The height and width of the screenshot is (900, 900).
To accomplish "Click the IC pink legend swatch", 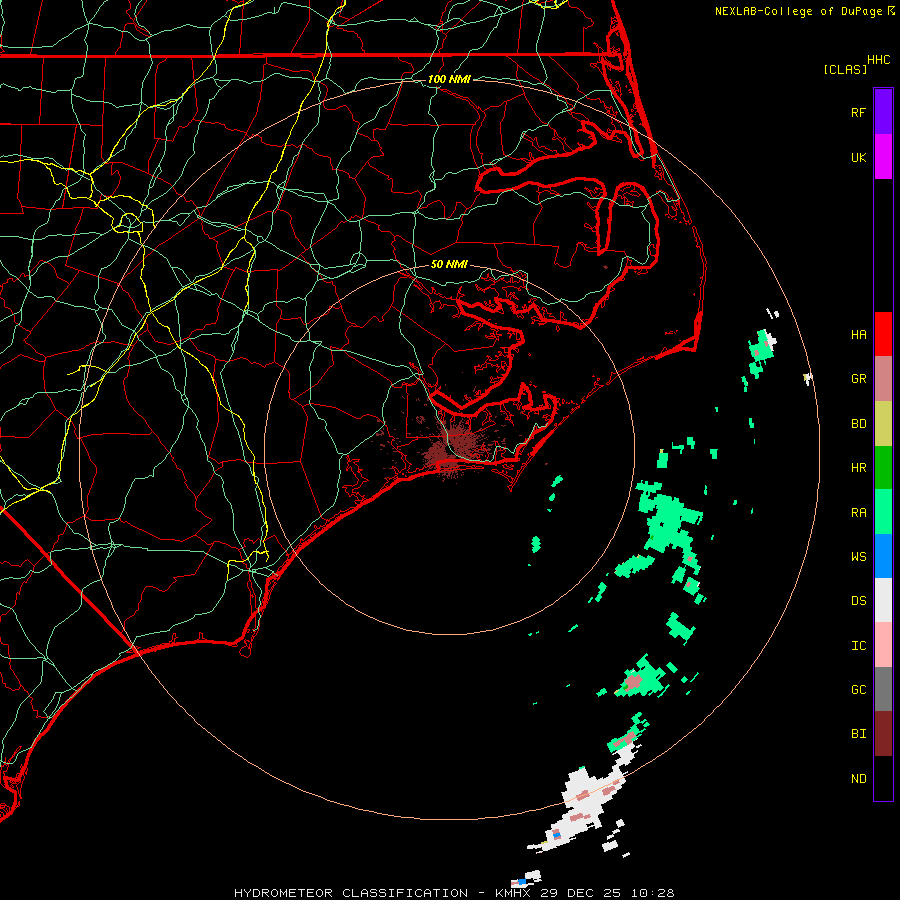I will (883, 645).
